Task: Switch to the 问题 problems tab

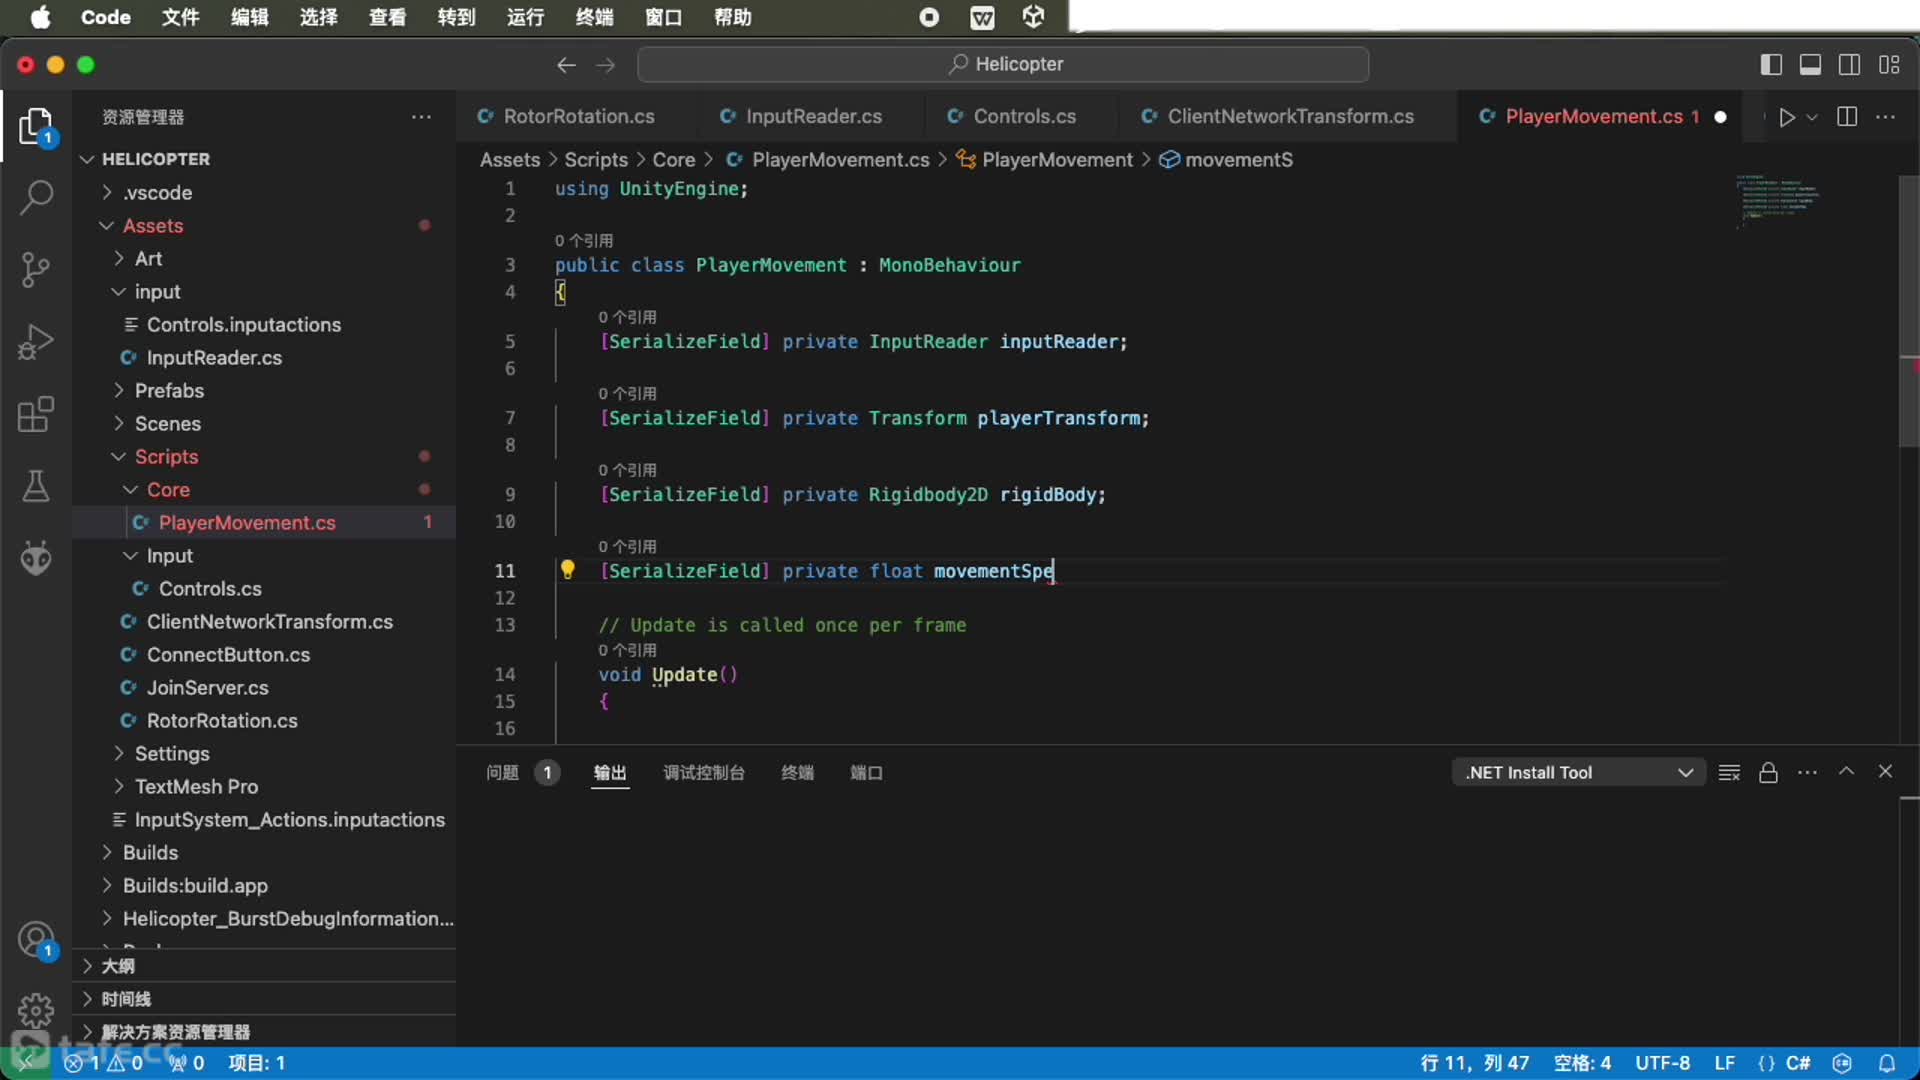Action: tap(502, 772)
